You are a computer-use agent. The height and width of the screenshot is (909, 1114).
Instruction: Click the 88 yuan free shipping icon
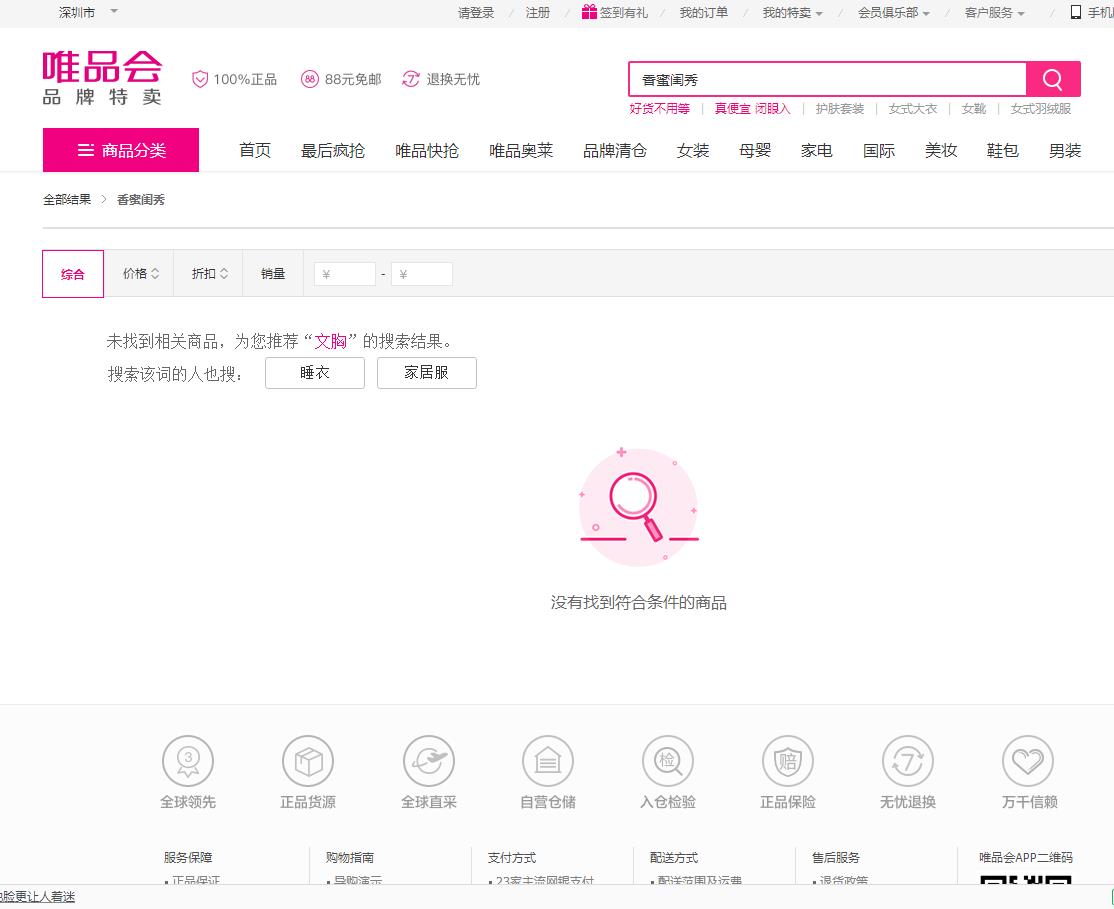[x=310, y=79]
